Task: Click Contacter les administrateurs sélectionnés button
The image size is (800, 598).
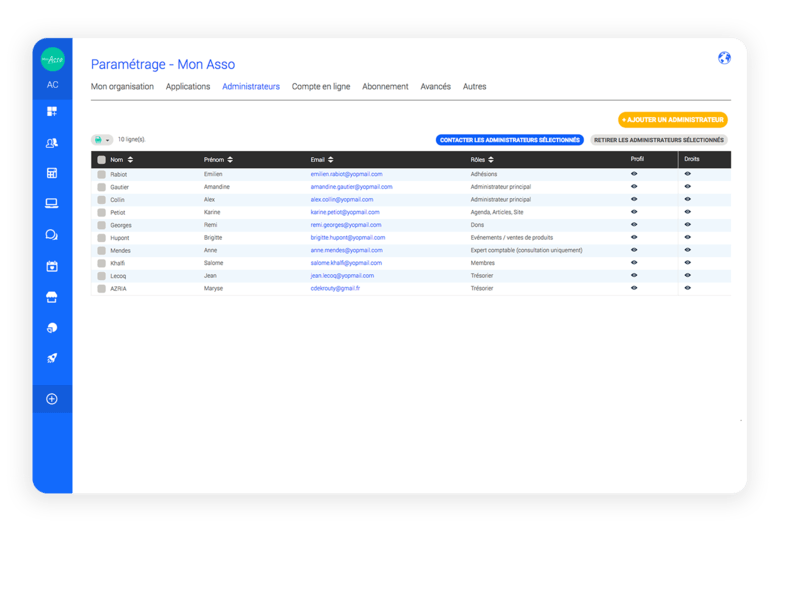Action: (x=510, y=140)
